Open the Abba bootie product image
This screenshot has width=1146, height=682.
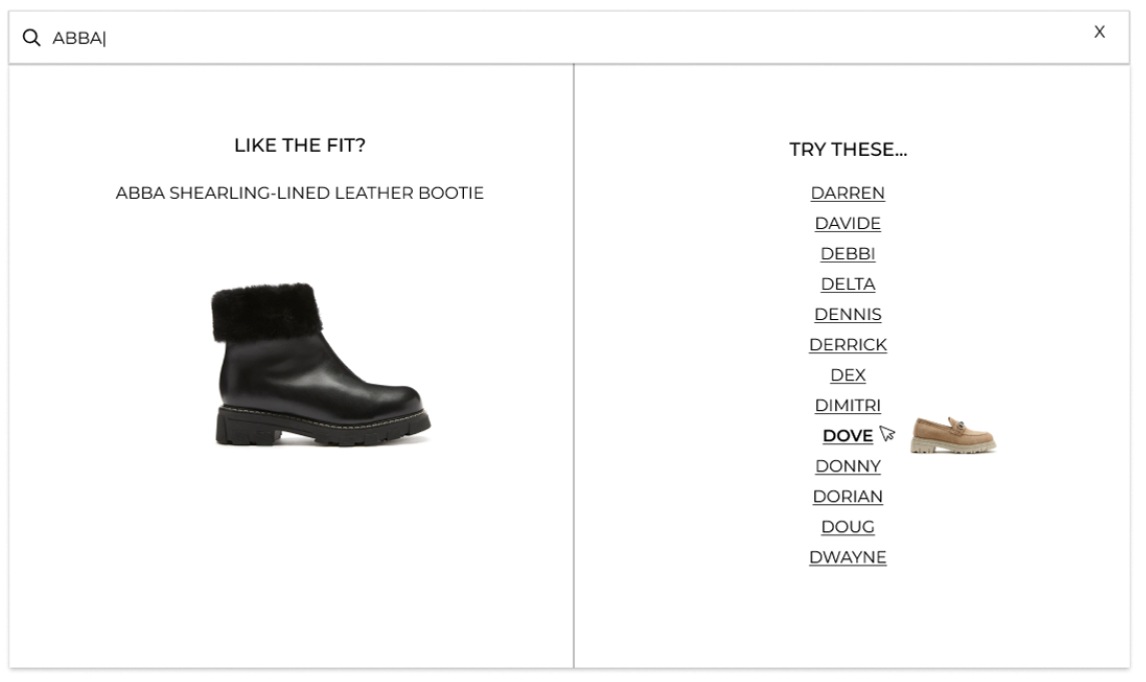321,364
